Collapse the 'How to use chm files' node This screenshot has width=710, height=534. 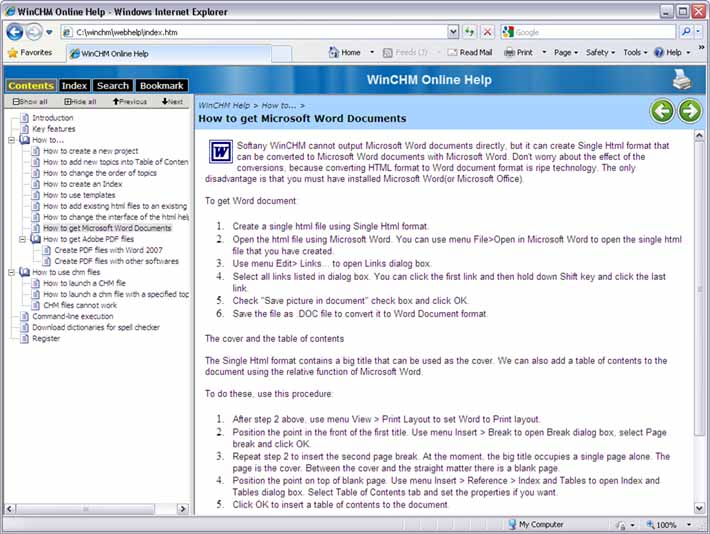[12, 272]
